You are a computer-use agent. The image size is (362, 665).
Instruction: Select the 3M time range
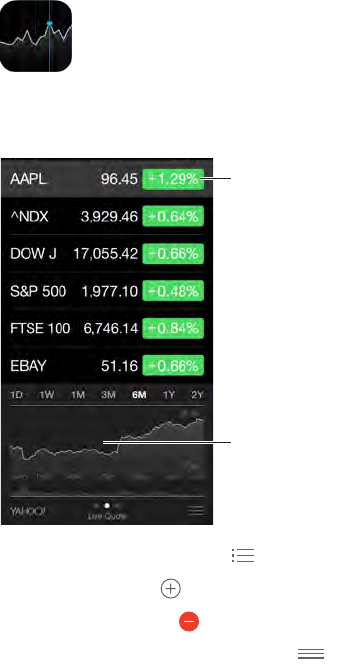[108, 395]
